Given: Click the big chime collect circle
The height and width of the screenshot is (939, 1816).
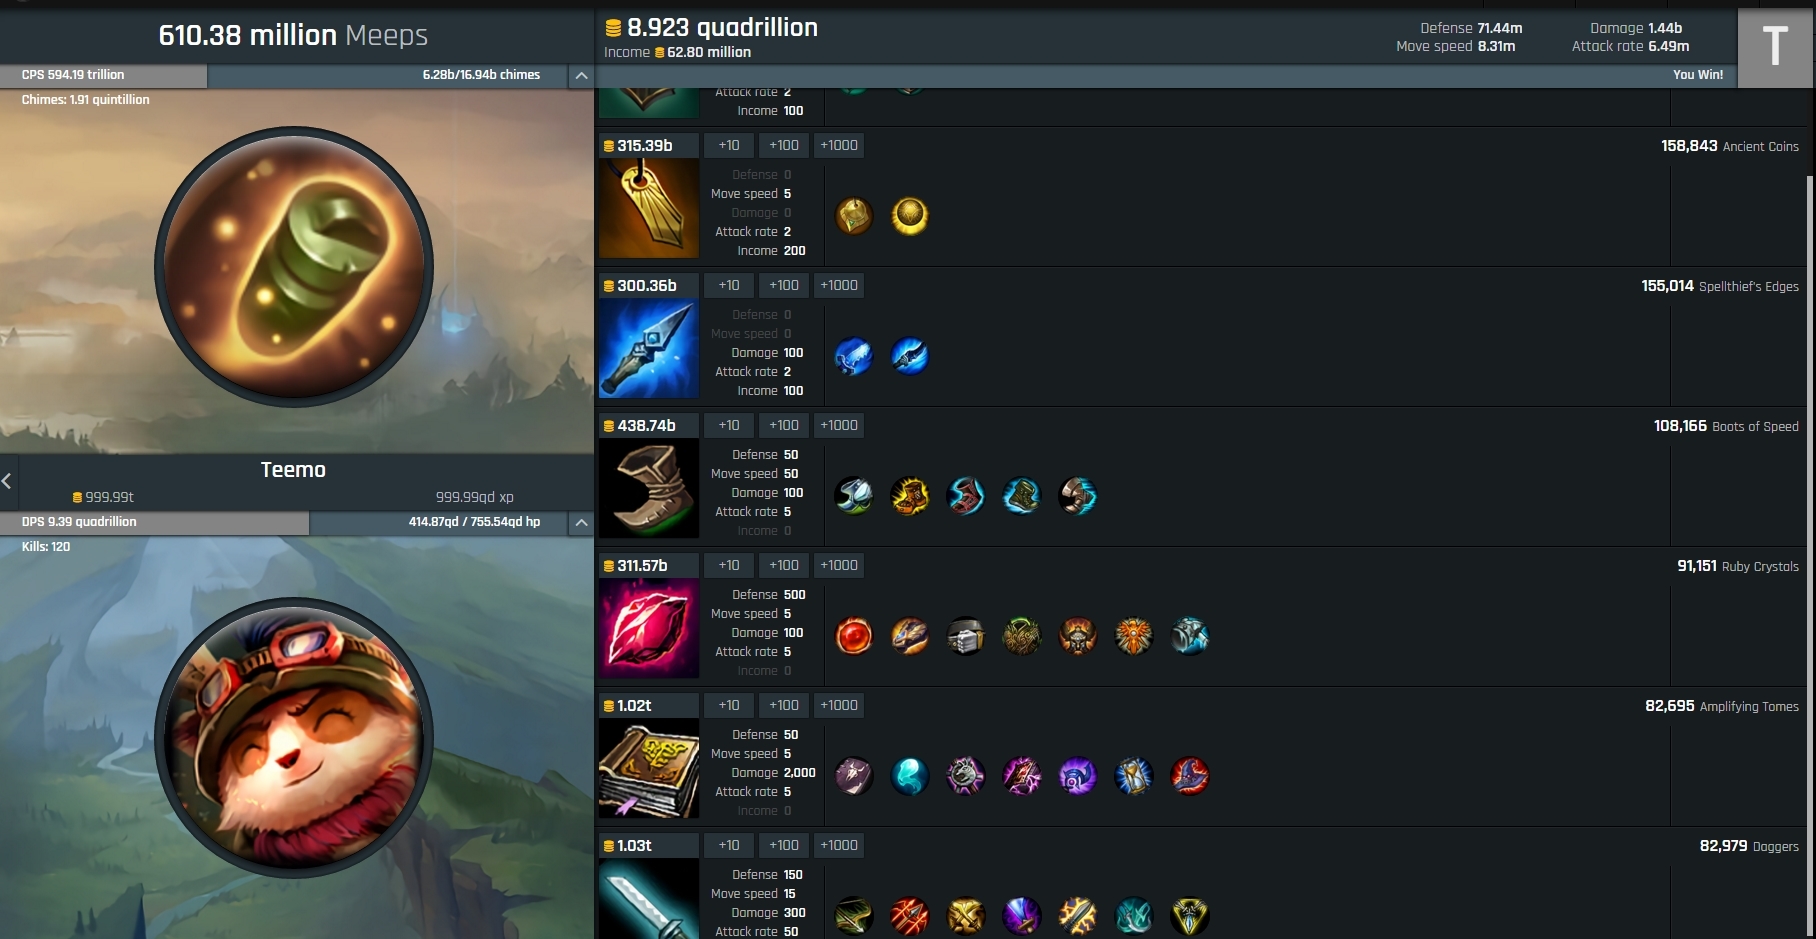Looking at the screenshot, I should tap(294, 266).
